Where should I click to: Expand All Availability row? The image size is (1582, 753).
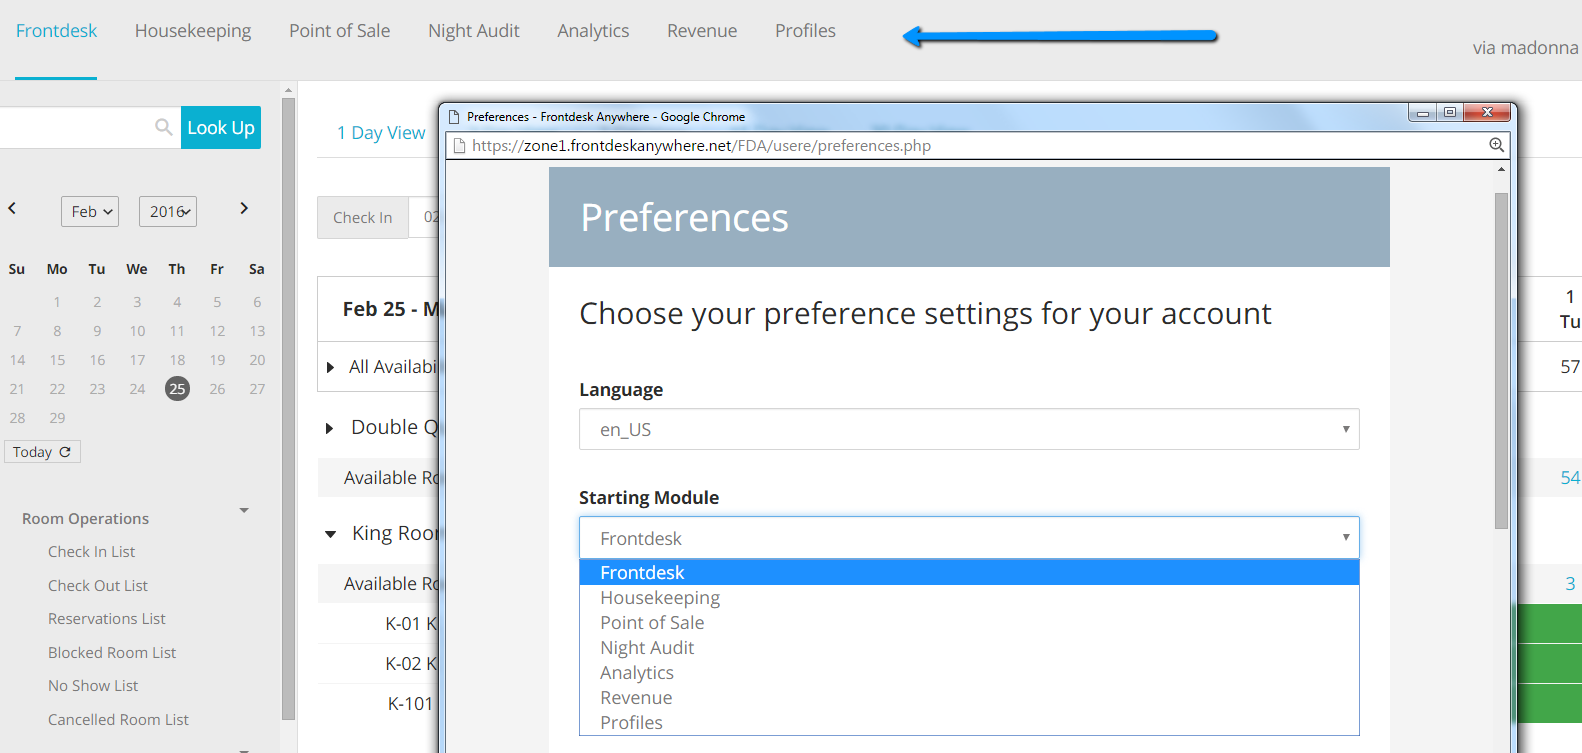[x=330, y=368]
